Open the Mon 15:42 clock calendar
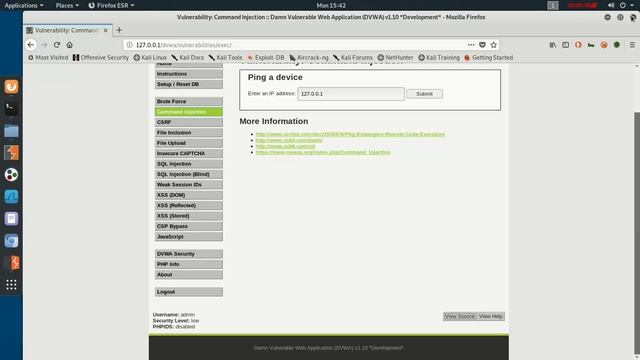640x360 pixels. coord(331,5)
